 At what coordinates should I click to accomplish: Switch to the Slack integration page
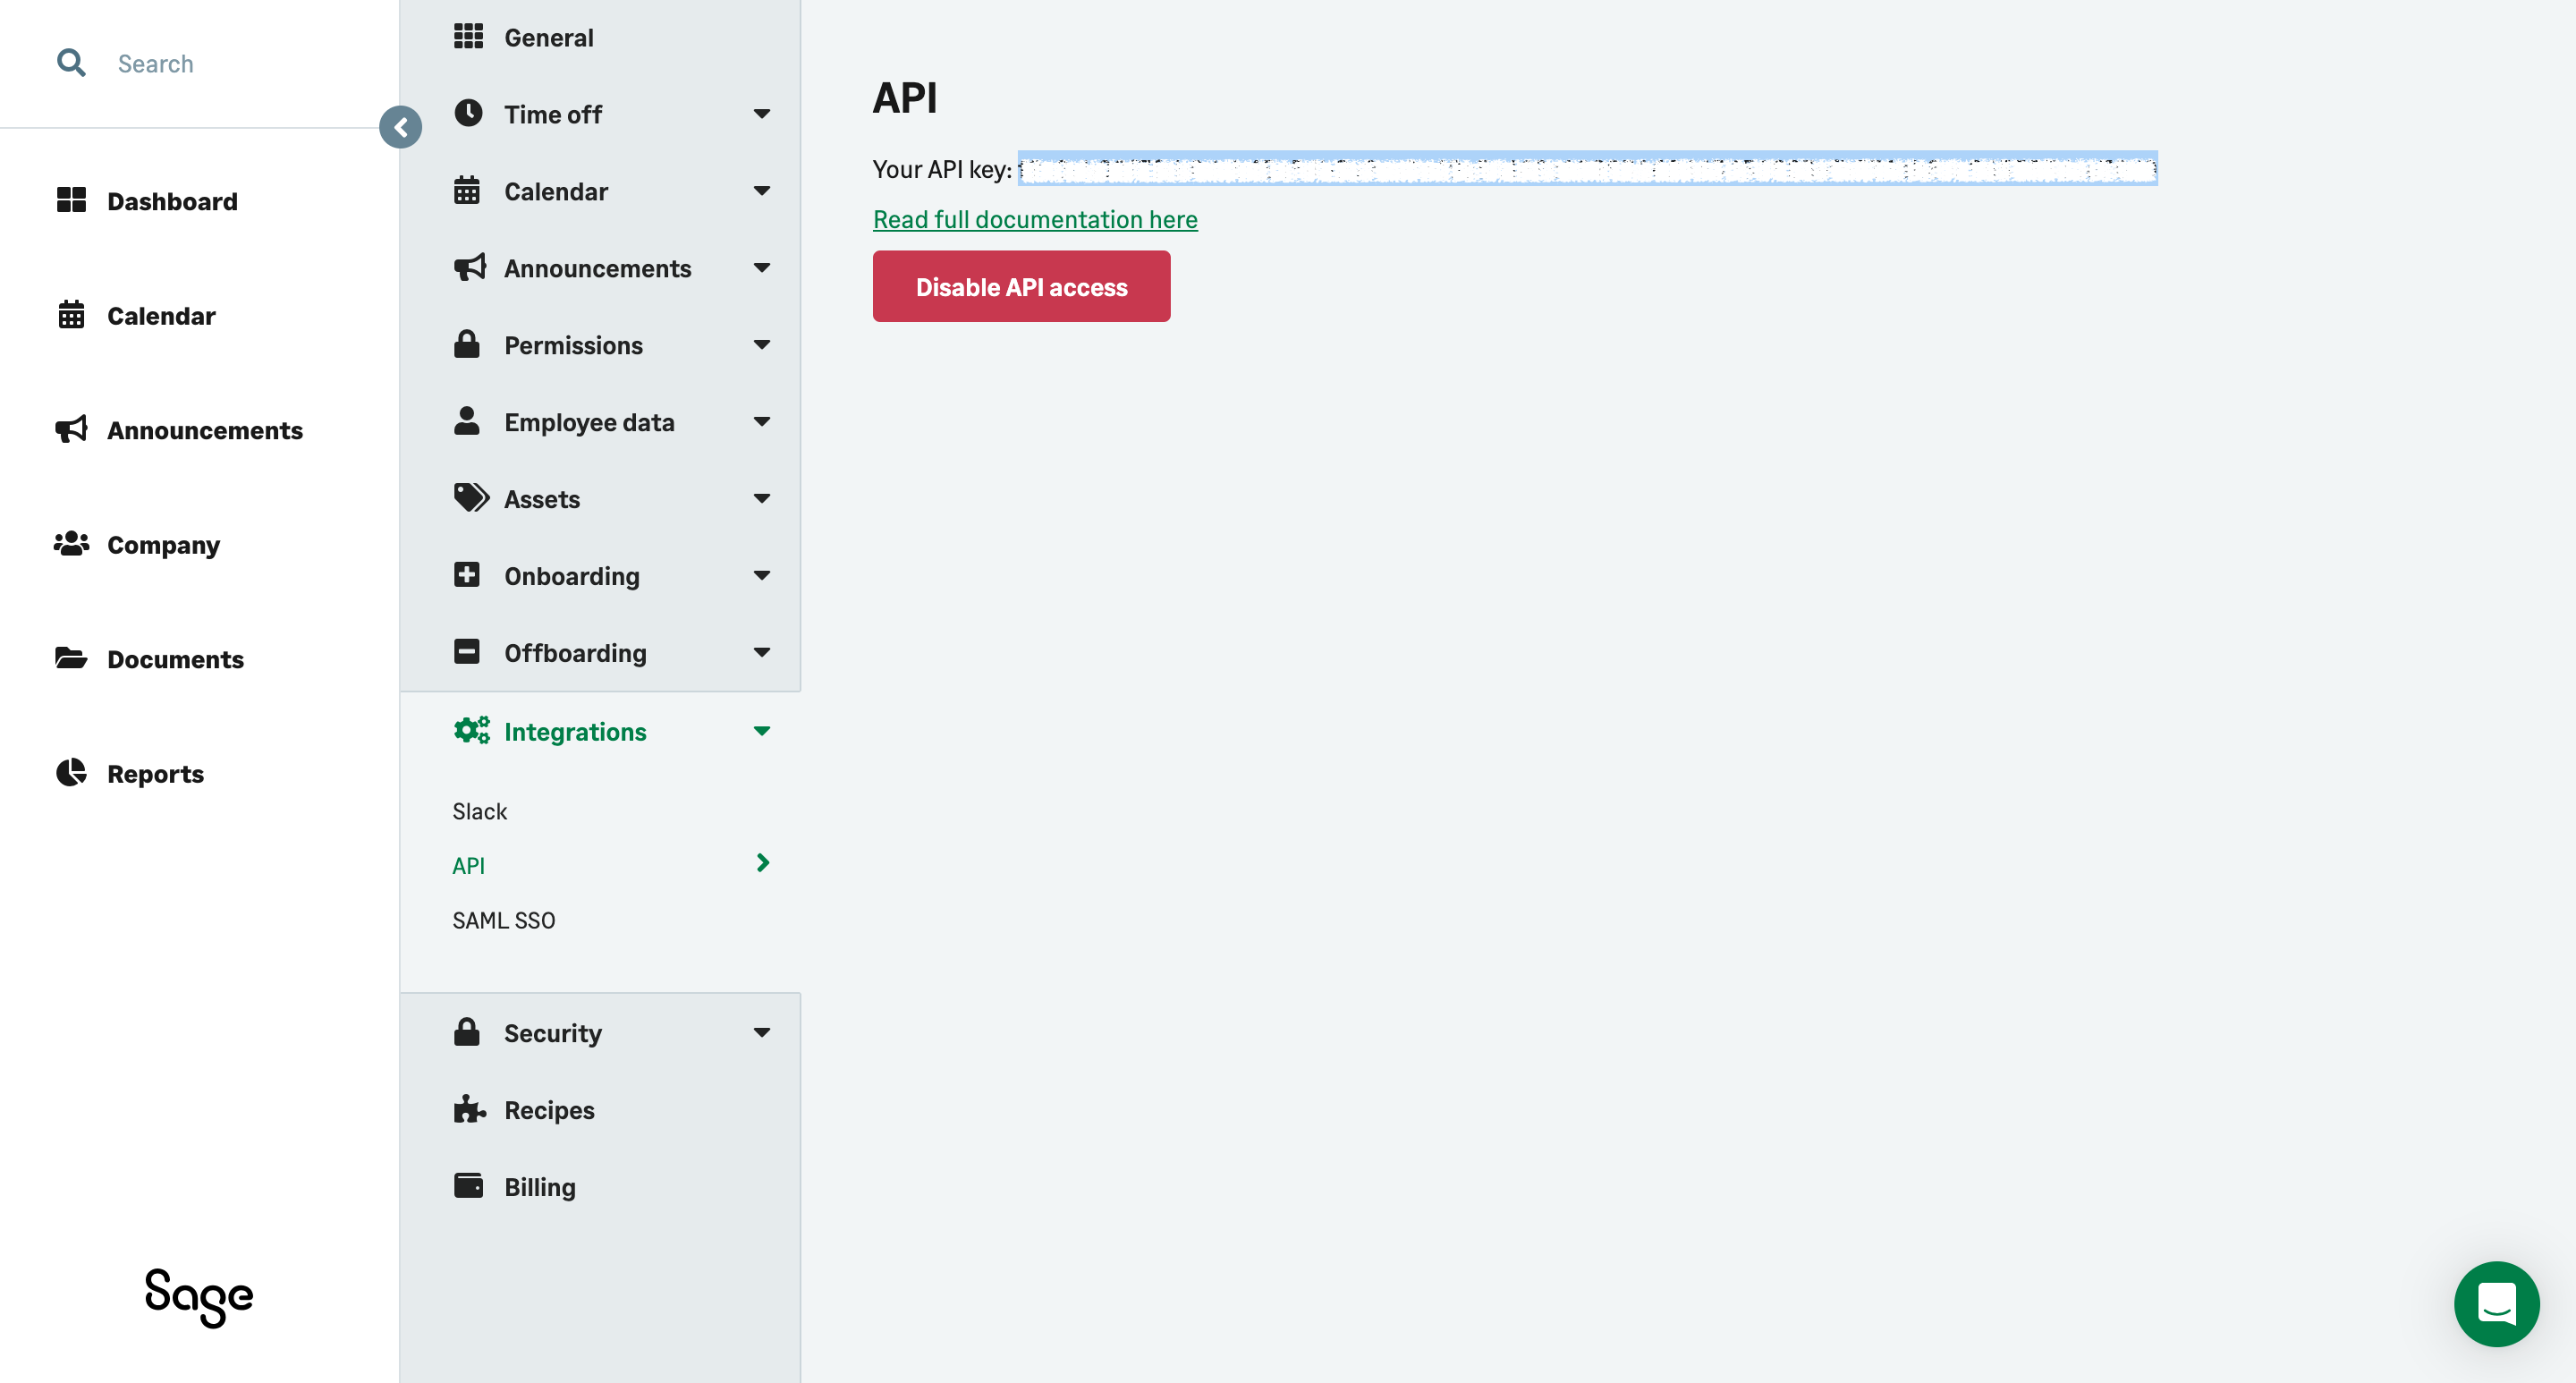(x=480, y=811)
